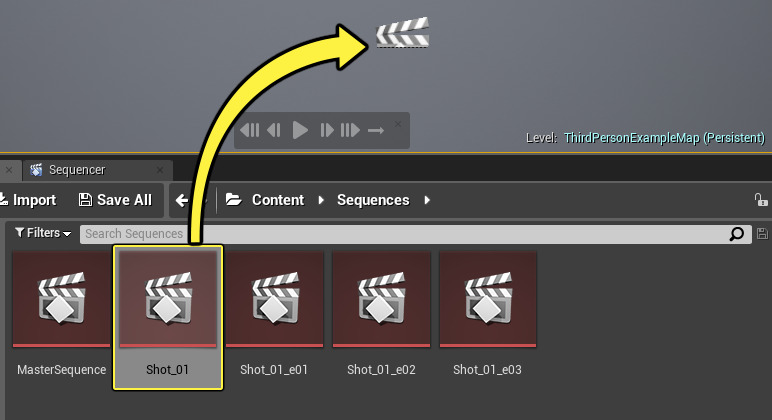
Task: Select the MasterSequence asset thumbnail
Action: 61,300
